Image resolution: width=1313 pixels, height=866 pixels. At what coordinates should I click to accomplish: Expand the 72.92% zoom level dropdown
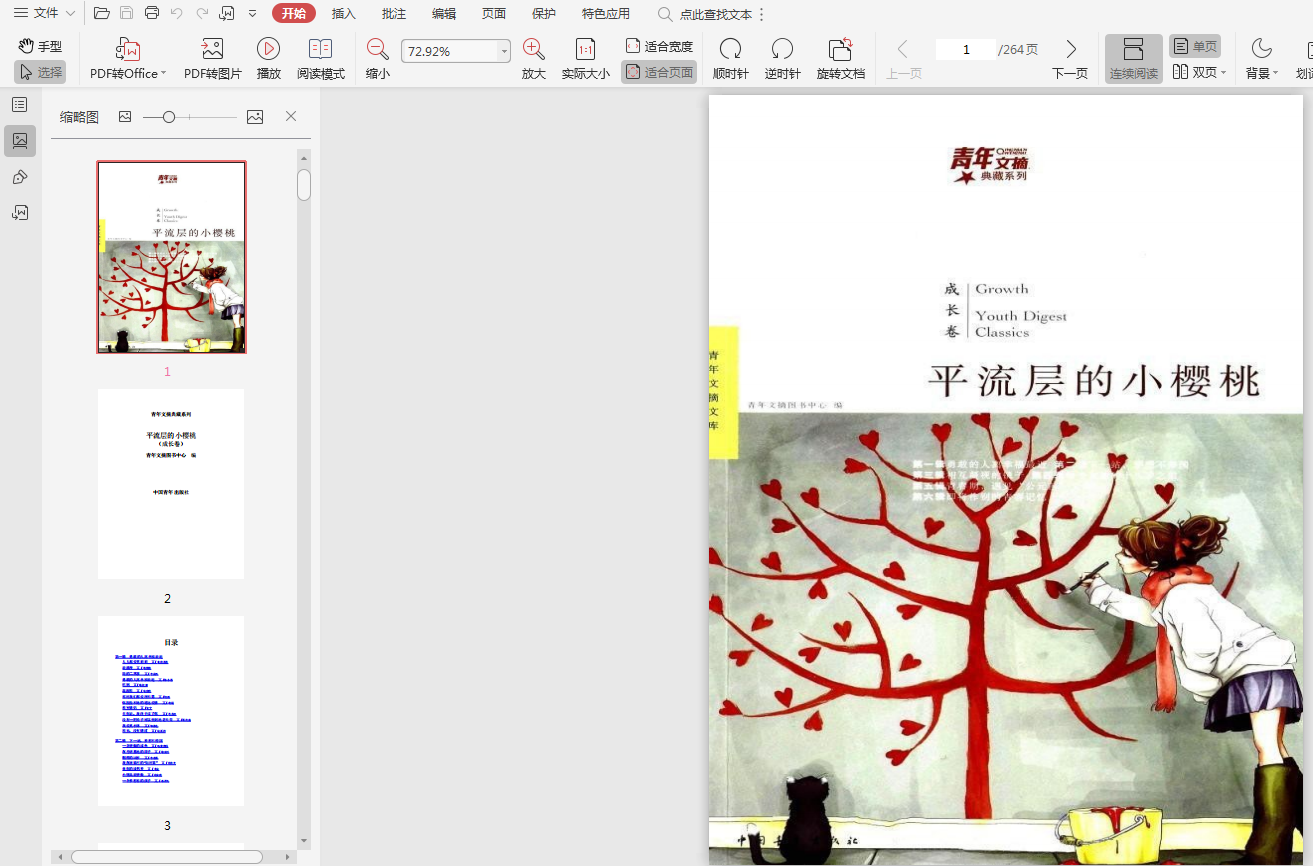click(x=504, y=51)
